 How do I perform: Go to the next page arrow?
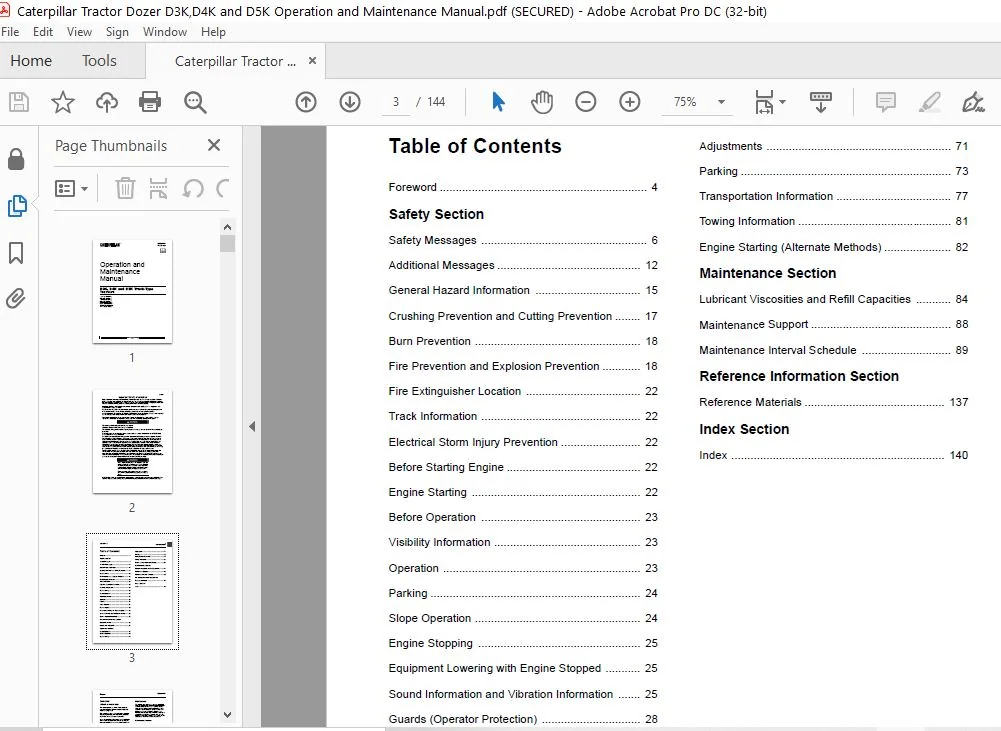[x=350, y=102]
